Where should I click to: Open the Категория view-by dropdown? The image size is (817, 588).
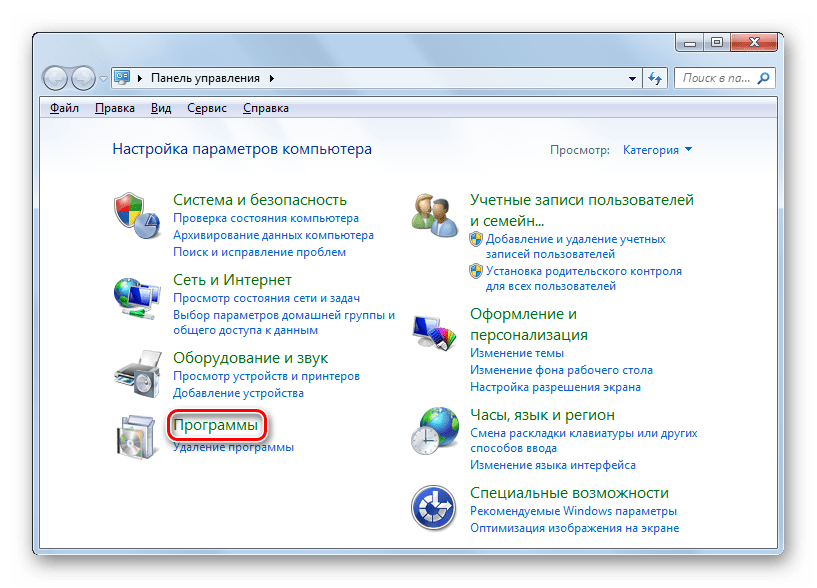pos(658,150)
